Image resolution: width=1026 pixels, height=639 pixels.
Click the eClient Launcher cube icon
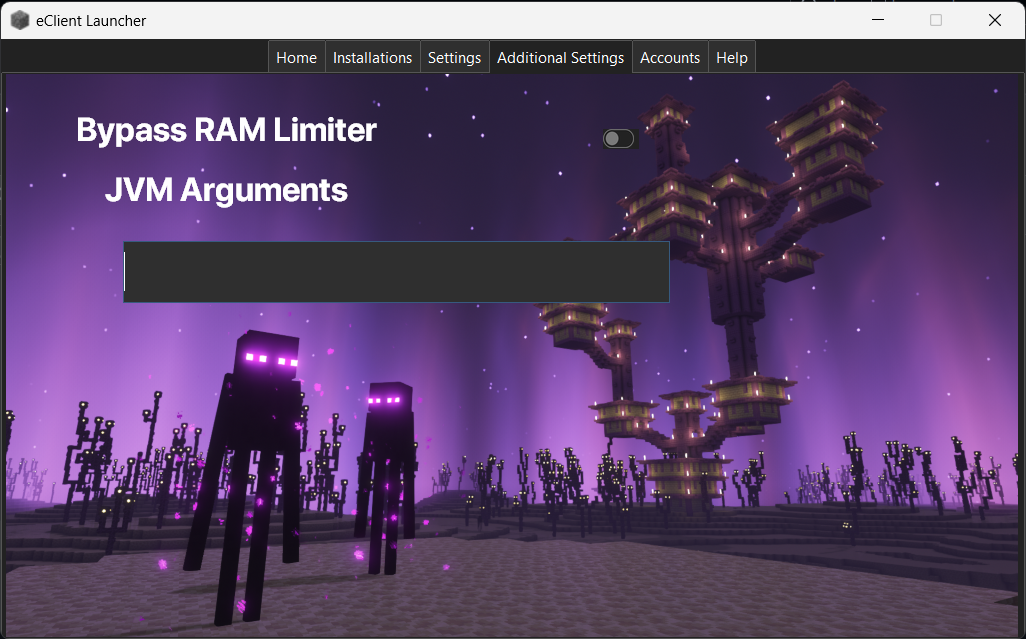pyautogui.click(x=19, y=19)
